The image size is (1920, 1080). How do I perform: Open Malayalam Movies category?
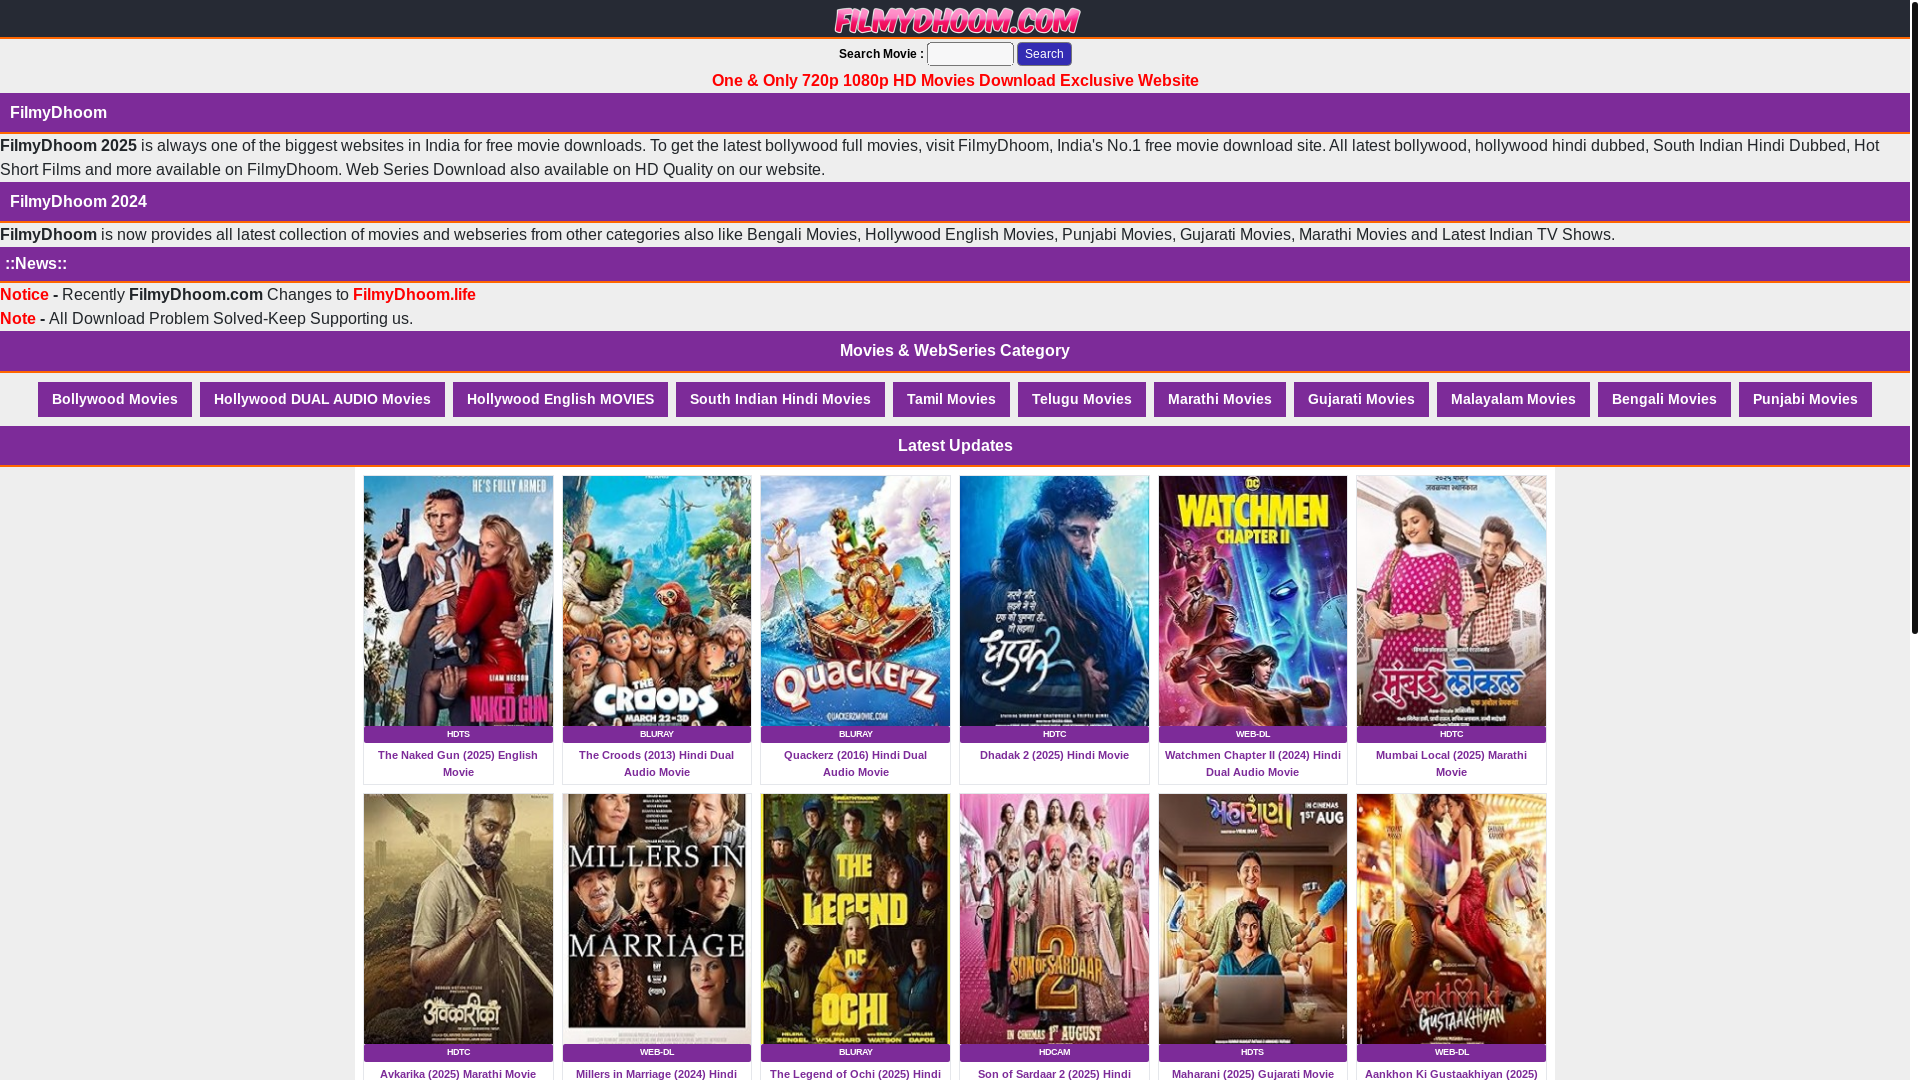(1513, 399)
